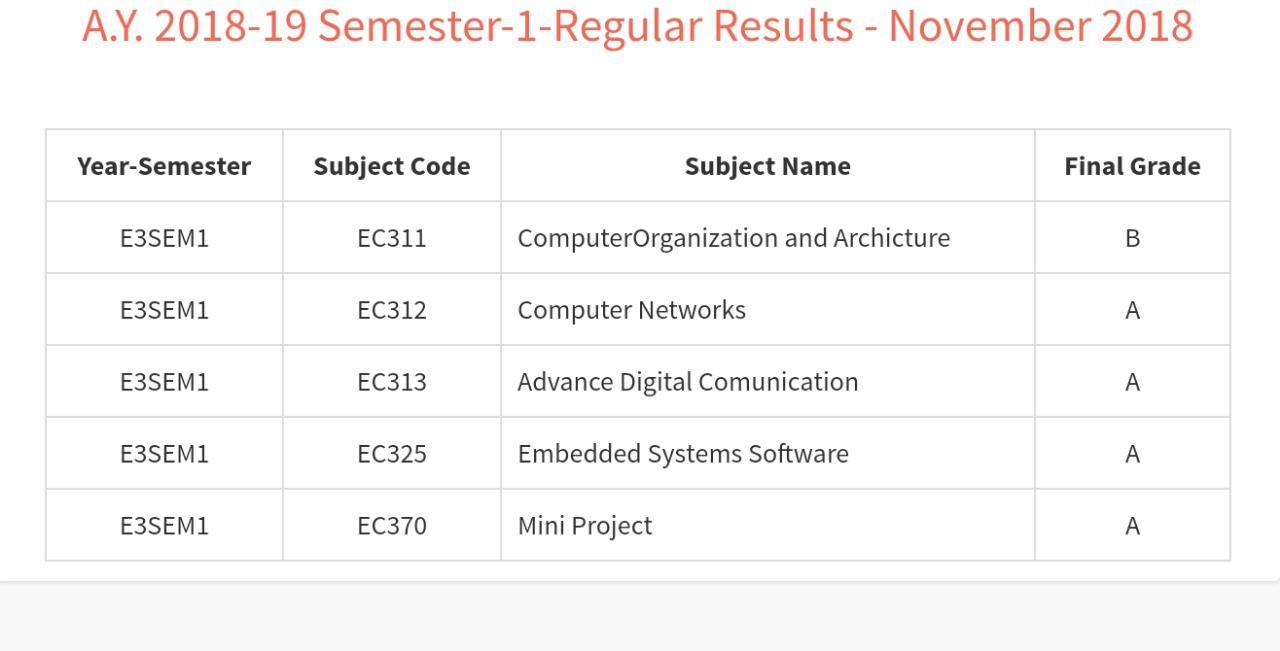Screen dimensions: 1280x651
Task: Select subject code EC312
Action: pyautogui.click(x=392, y=310)
